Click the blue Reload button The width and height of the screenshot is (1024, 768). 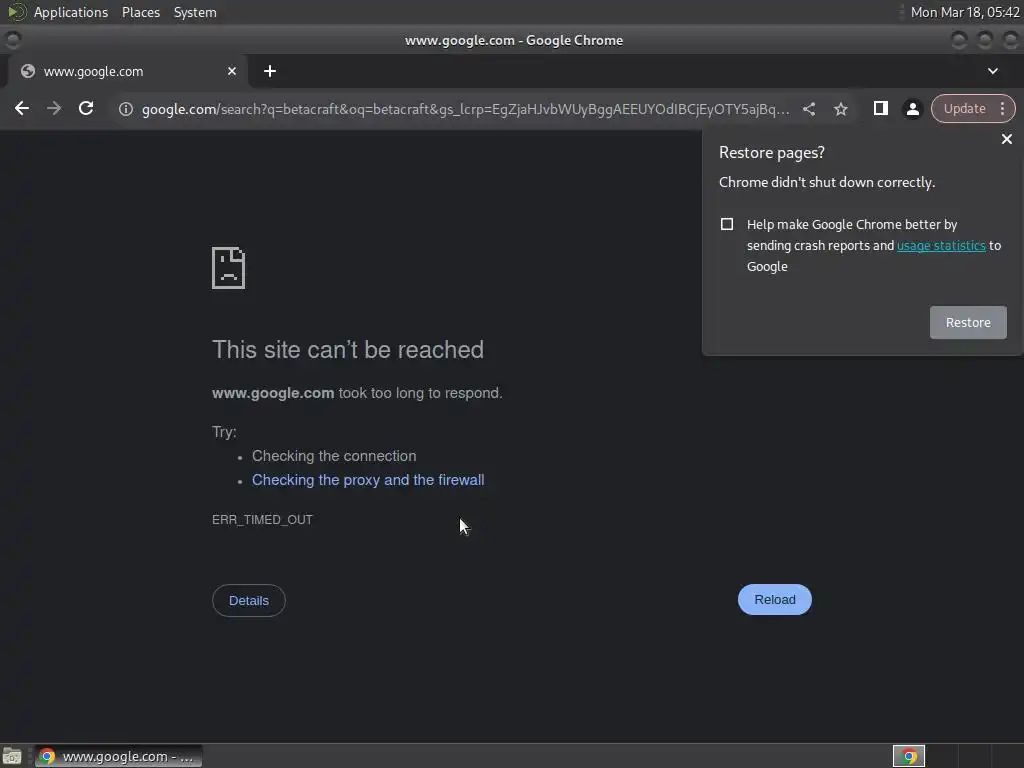tap(775, 600)
